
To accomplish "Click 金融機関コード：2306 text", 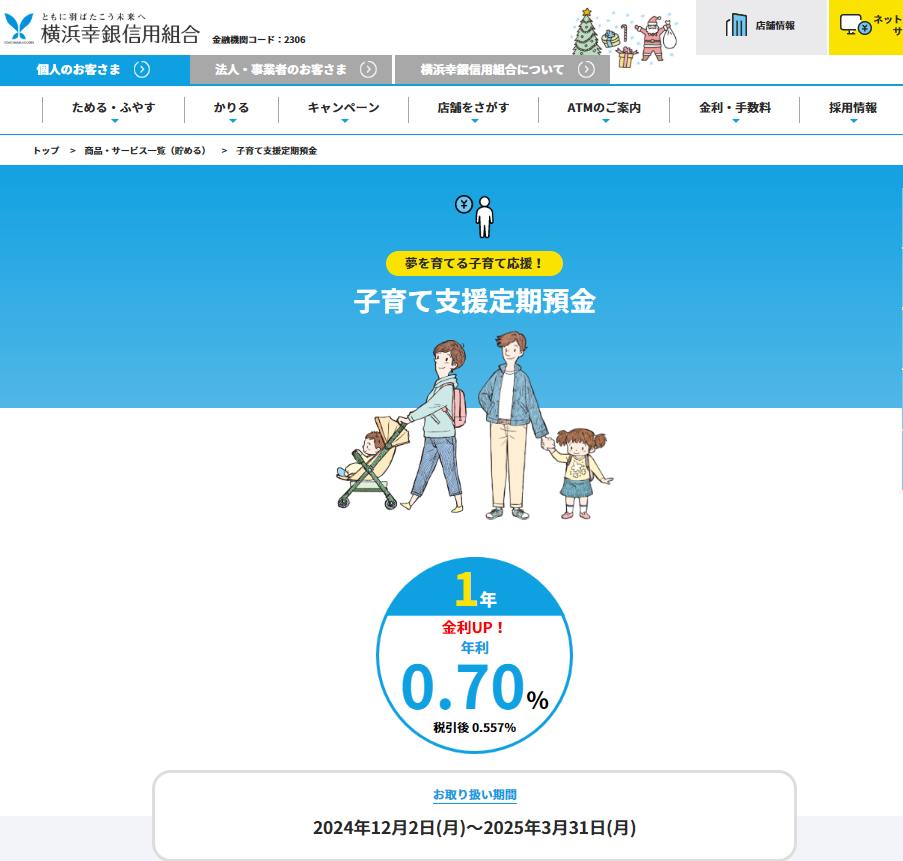I will click(259, 40).
